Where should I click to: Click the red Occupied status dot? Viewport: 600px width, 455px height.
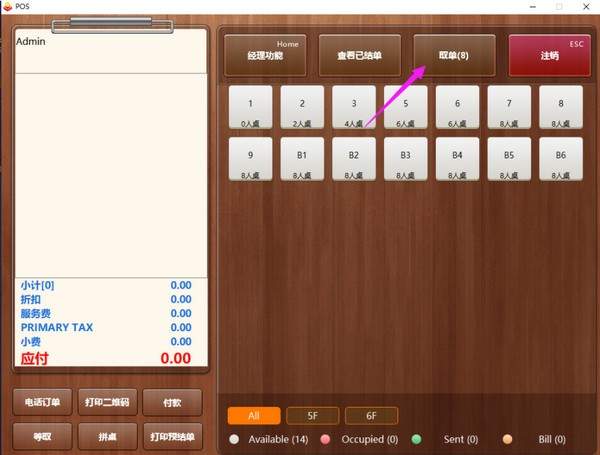point(325,439)
